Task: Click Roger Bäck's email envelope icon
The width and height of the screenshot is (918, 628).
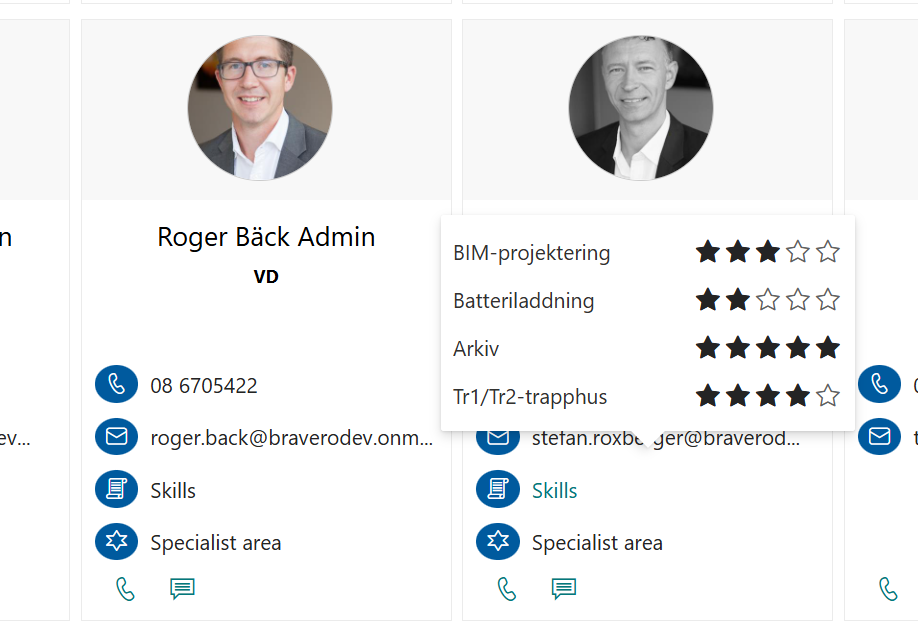Action: tap(117, 437)
